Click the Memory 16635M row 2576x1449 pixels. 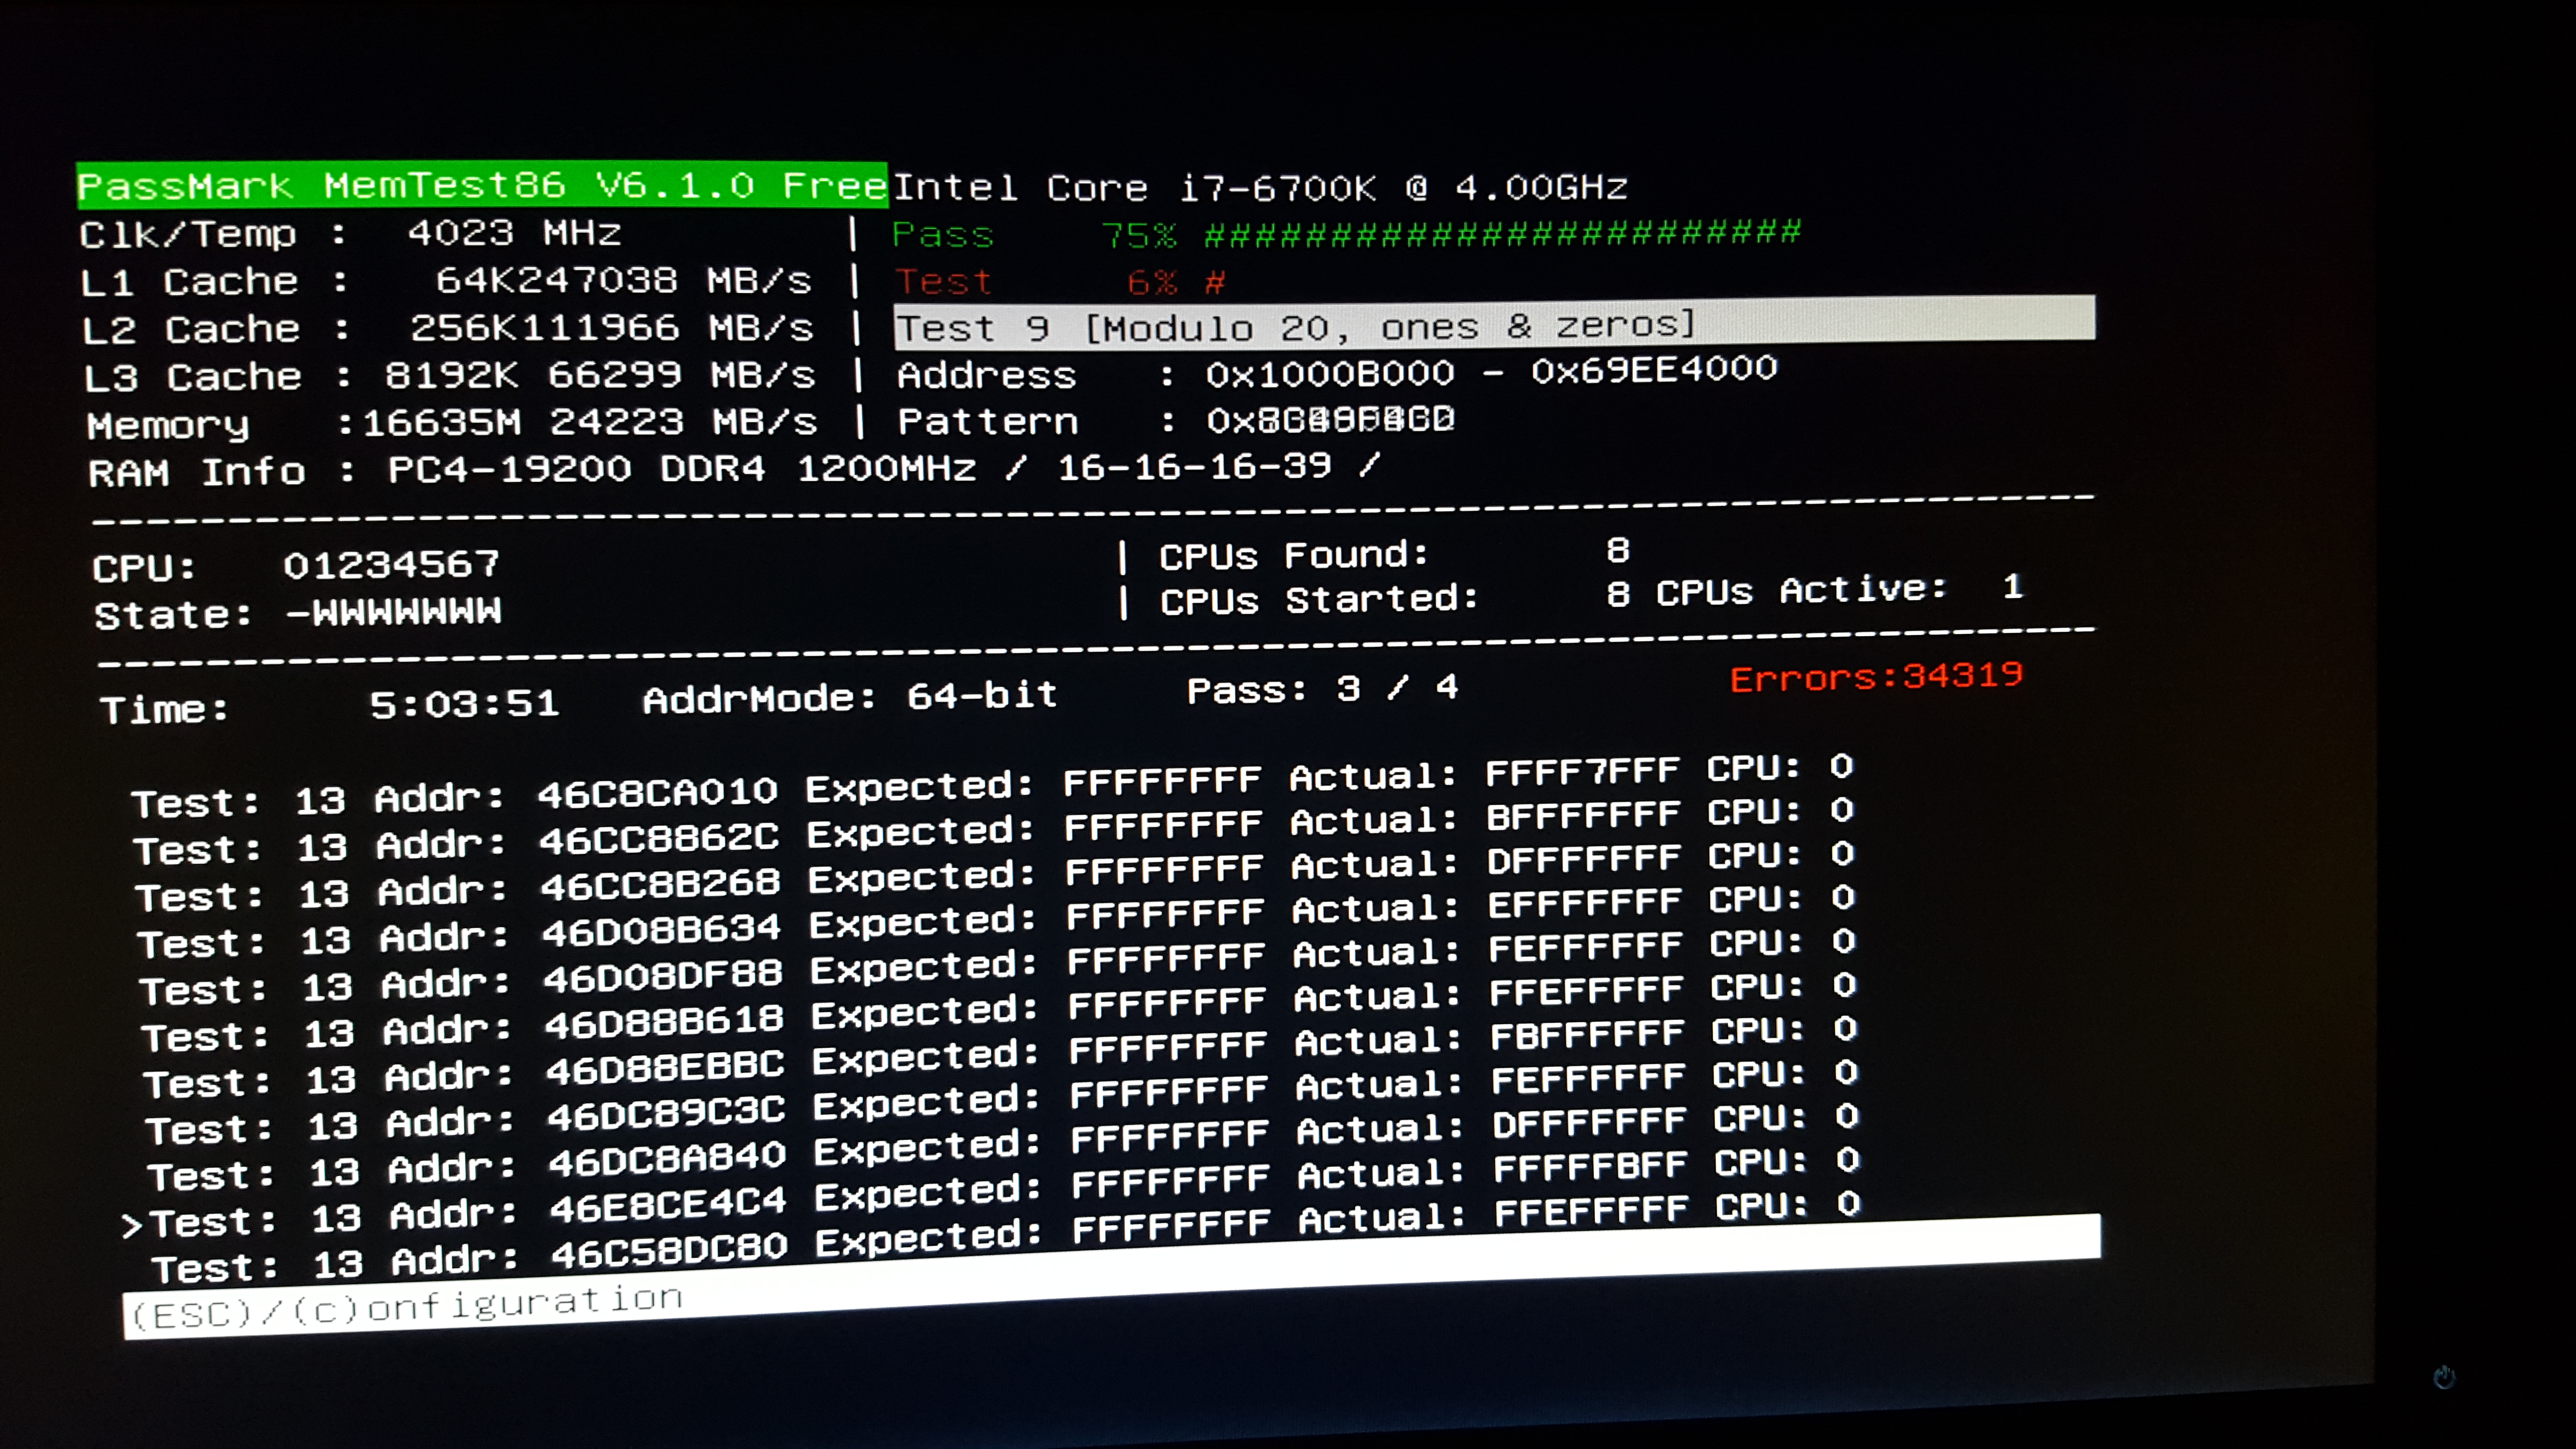(452, 423)
